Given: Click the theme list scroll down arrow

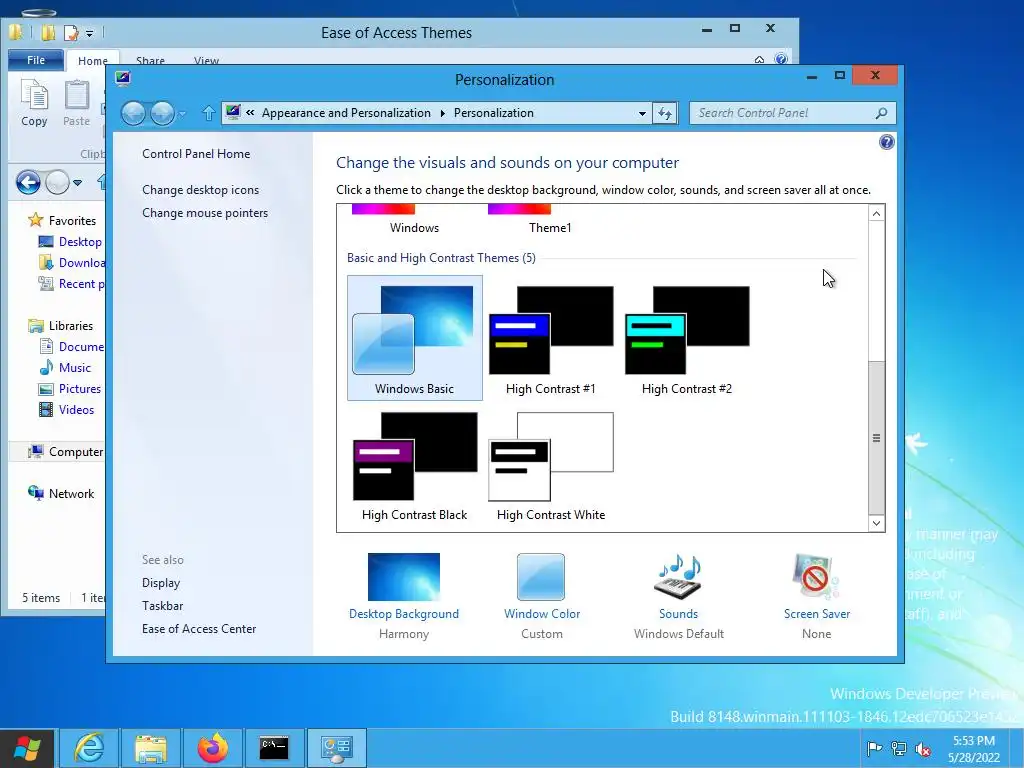Looking at the screenshot, I should pos(876,523).
